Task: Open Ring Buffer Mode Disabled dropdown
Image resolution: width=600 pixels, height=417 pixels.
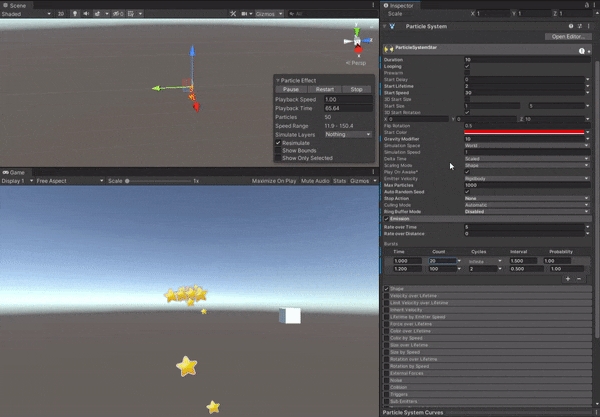Action: click(x=527, y=212)
